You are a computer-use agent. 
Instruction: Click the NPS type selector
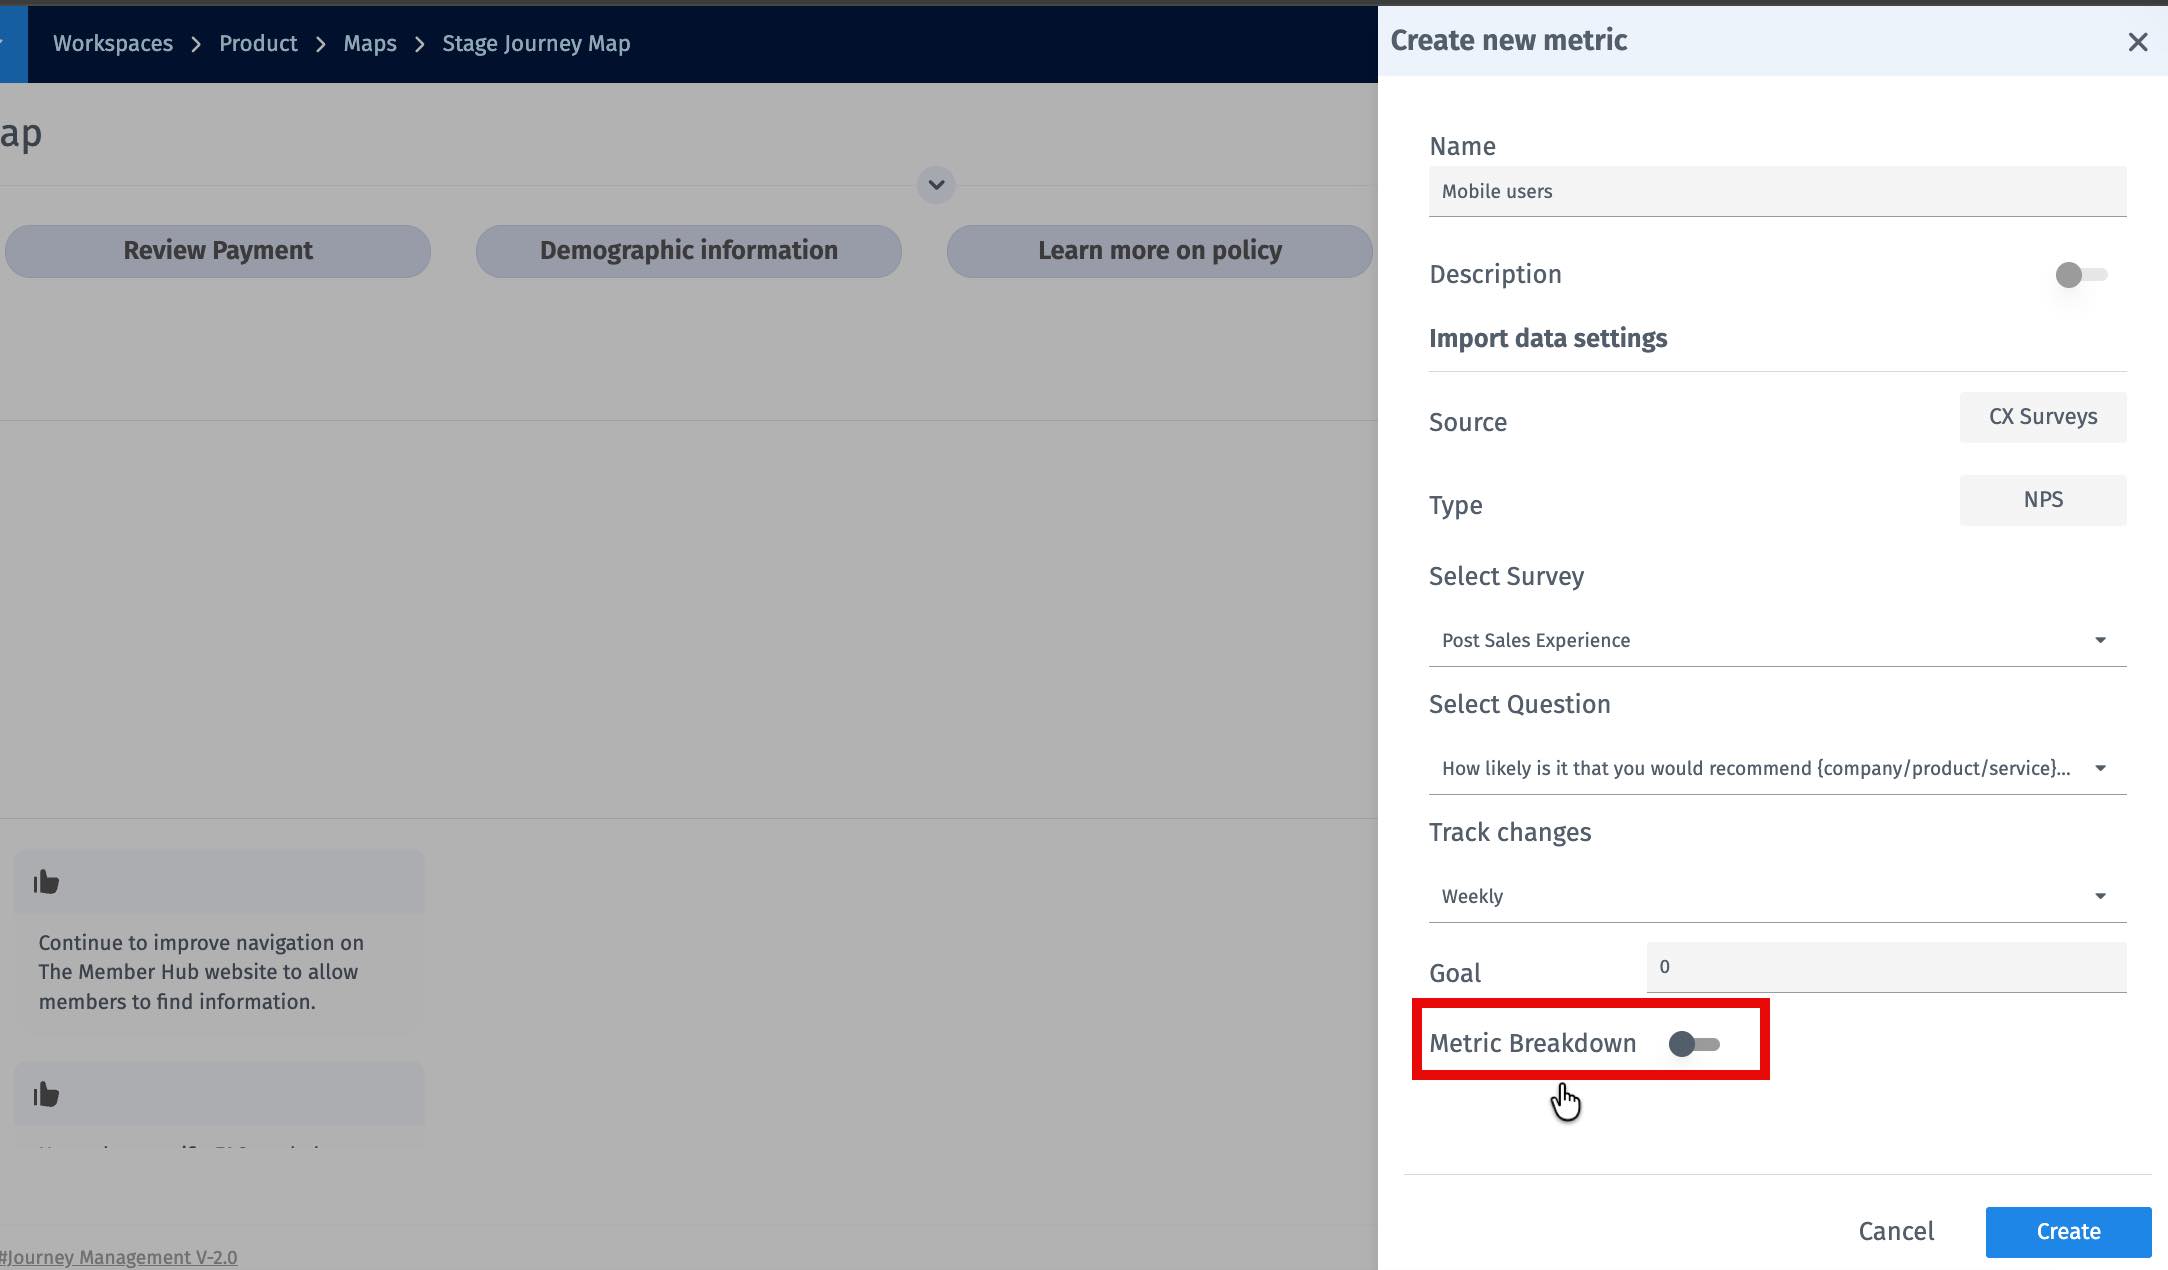tap(2042, 499)
